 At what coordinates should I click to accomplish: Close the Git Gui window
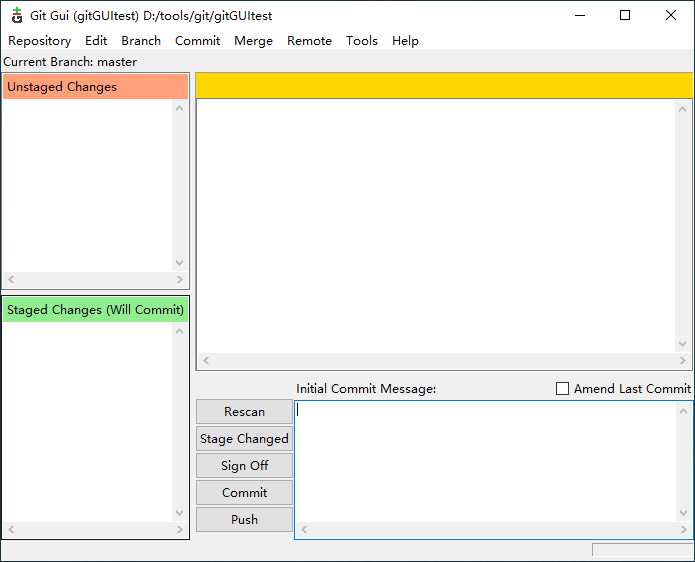[x=671, y=16]
